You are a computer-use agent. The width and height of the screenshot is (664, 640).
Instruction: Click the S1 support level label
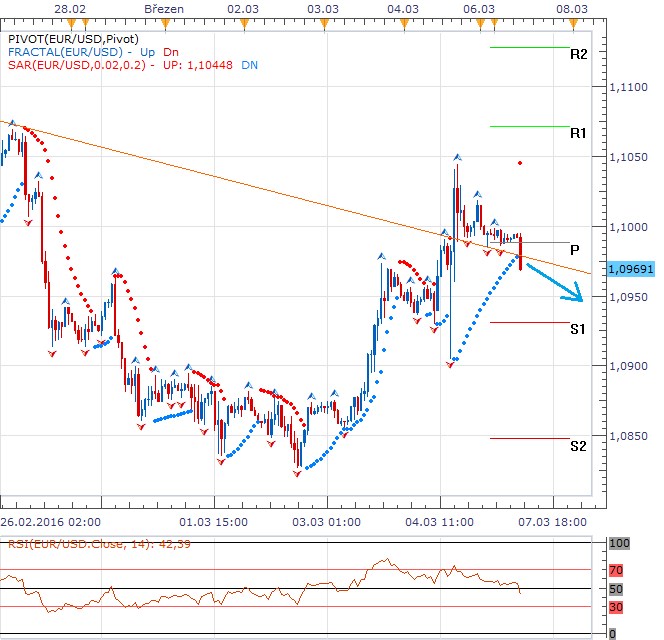578,329
